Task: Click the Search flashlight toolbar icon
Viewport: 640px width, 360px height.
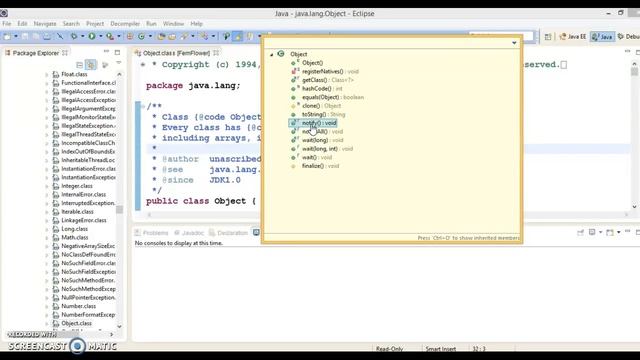Action: pyautogui.click(x=184, y=36)
